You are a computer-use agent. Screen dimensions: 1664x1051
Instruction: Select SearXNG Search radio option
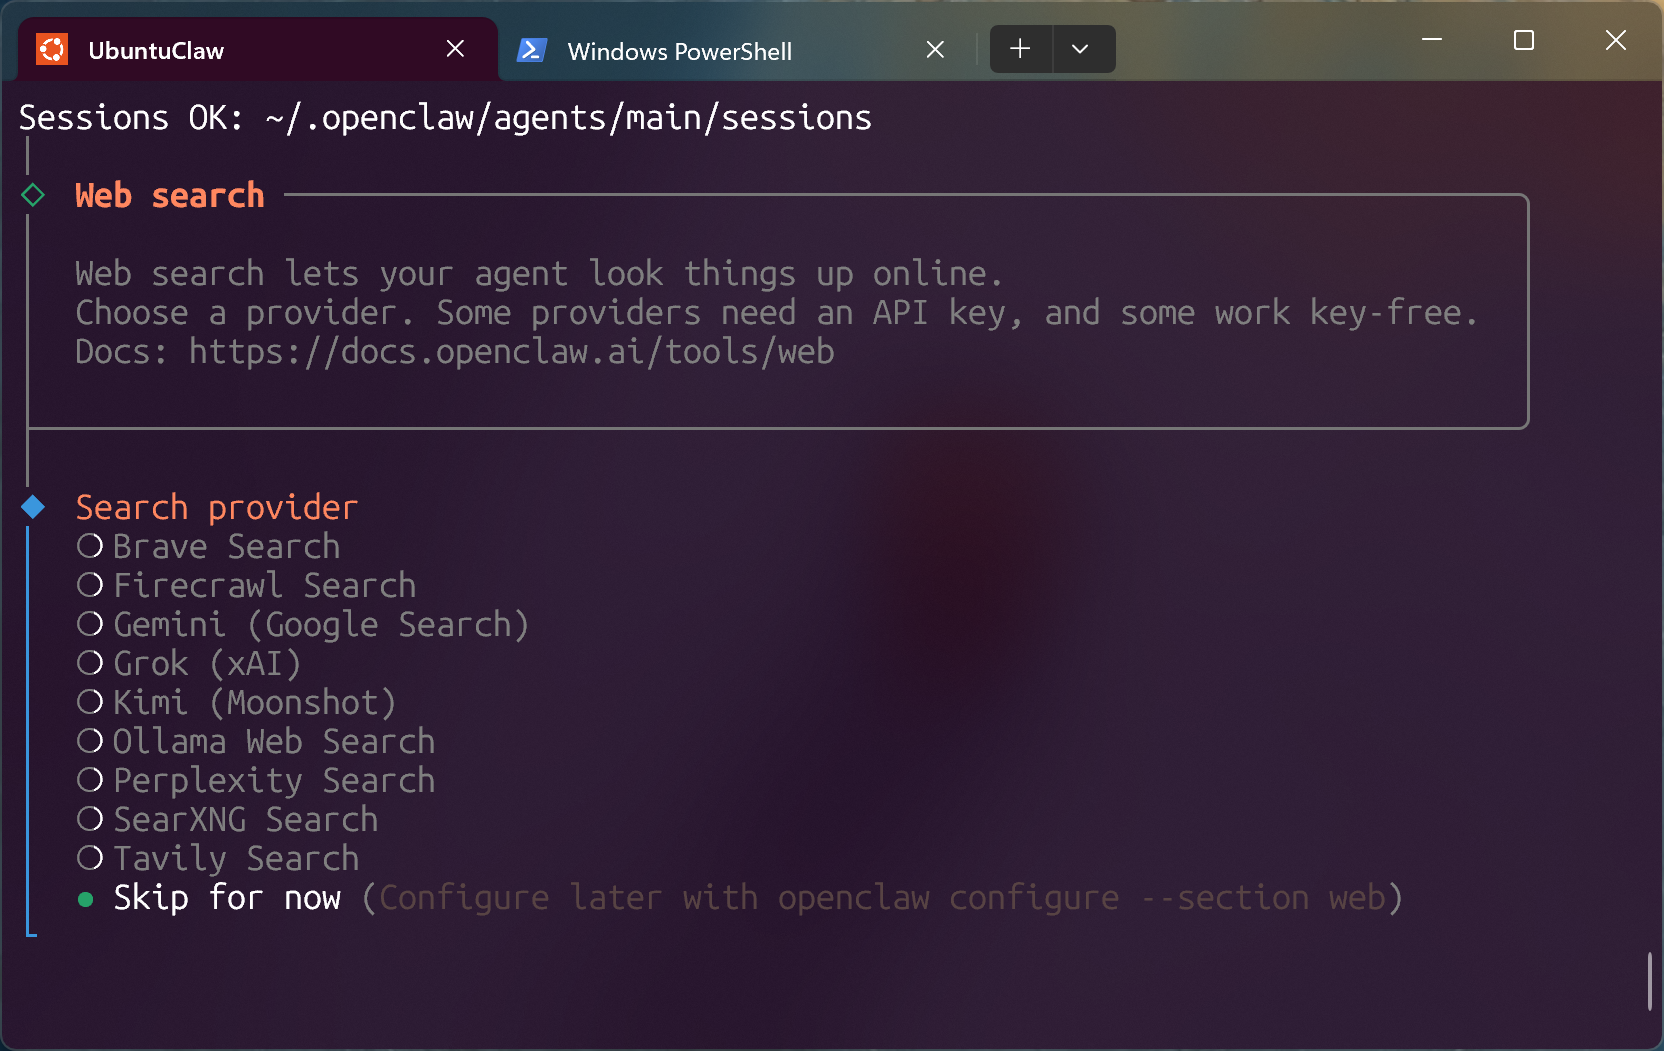point(227,819)
